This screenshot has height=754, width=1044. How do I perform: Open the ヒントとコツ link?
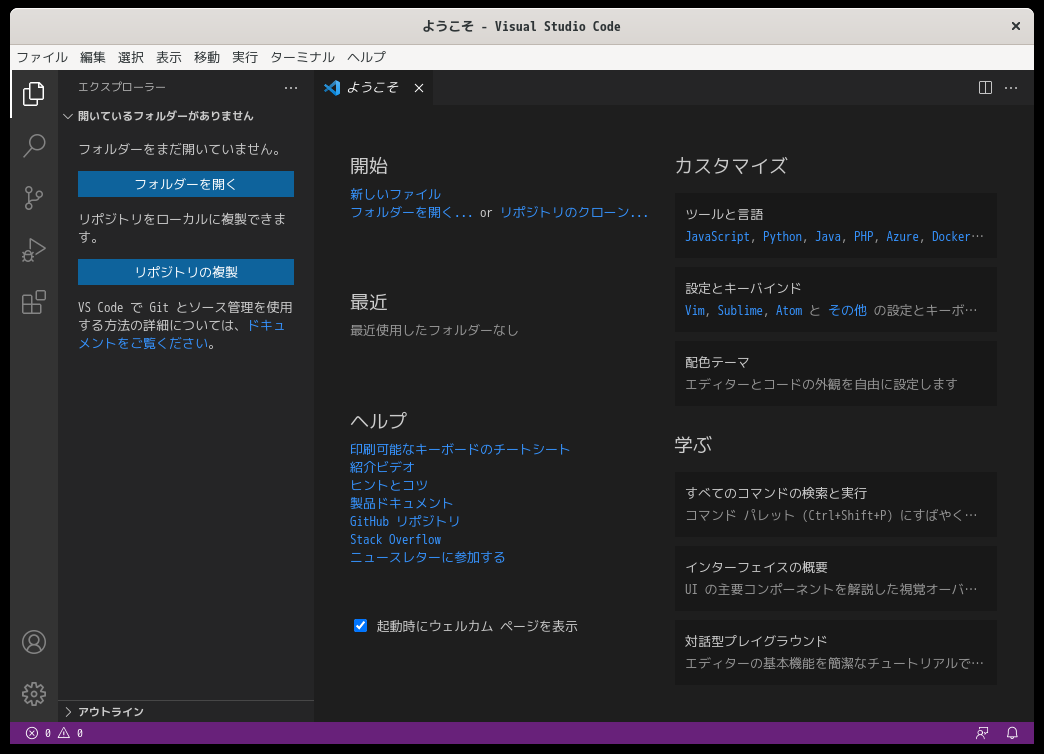[389, 486]
